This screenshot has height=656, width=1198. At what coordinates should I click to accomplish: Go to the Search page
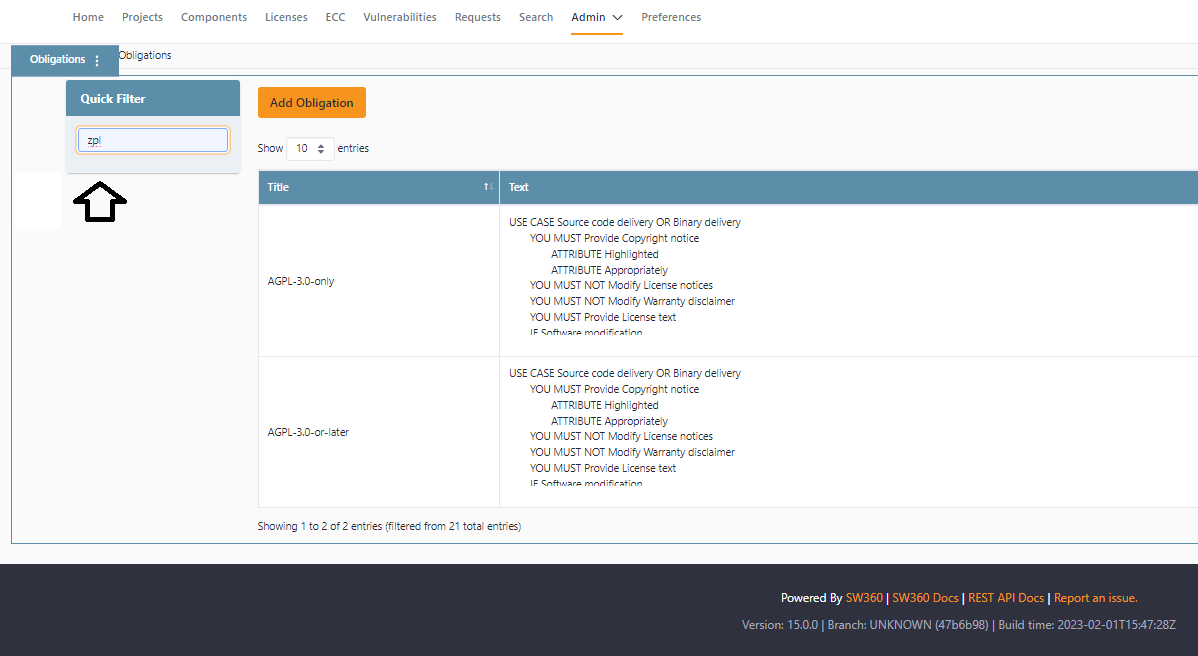point(536,17)
